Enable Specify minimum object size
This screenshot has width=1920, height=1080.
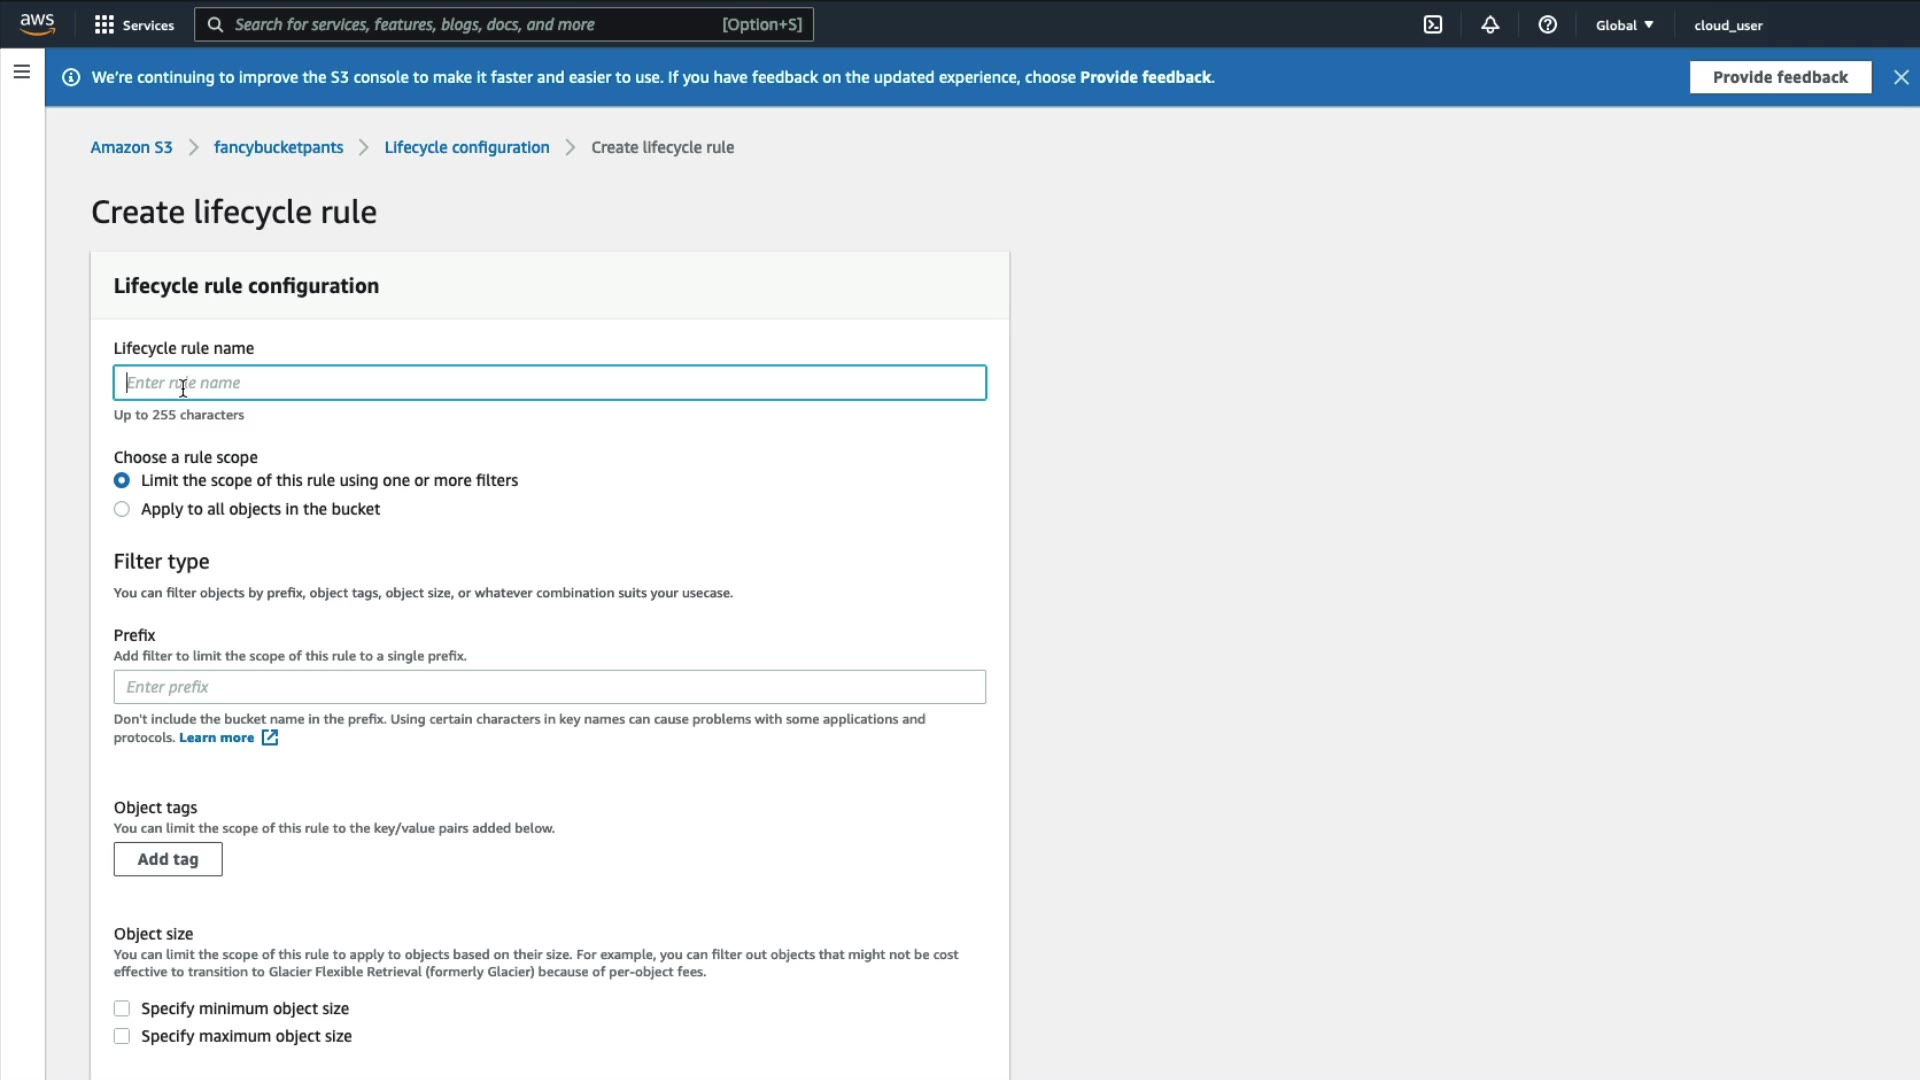(x=122, y=1009)
